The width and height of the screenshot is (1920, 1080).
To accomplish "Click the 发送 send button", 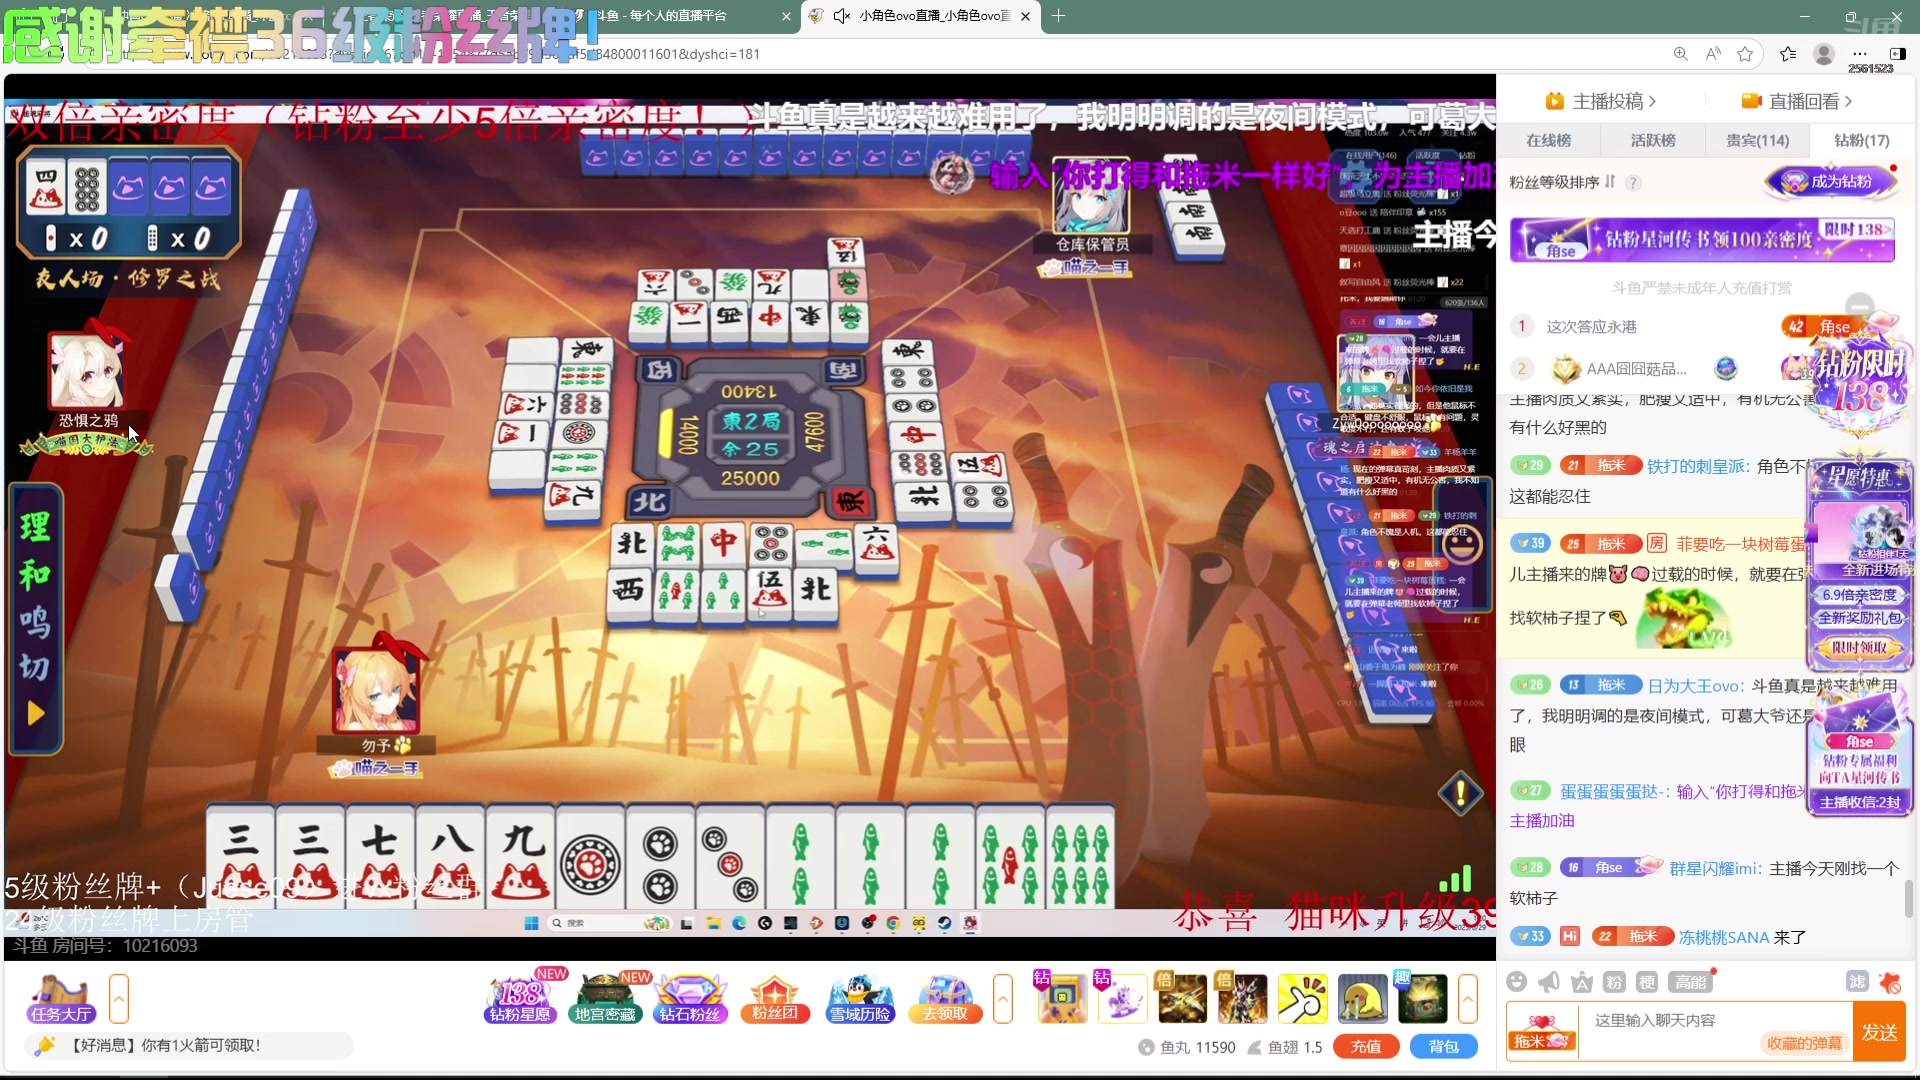I will (x=1879, y=1032).
